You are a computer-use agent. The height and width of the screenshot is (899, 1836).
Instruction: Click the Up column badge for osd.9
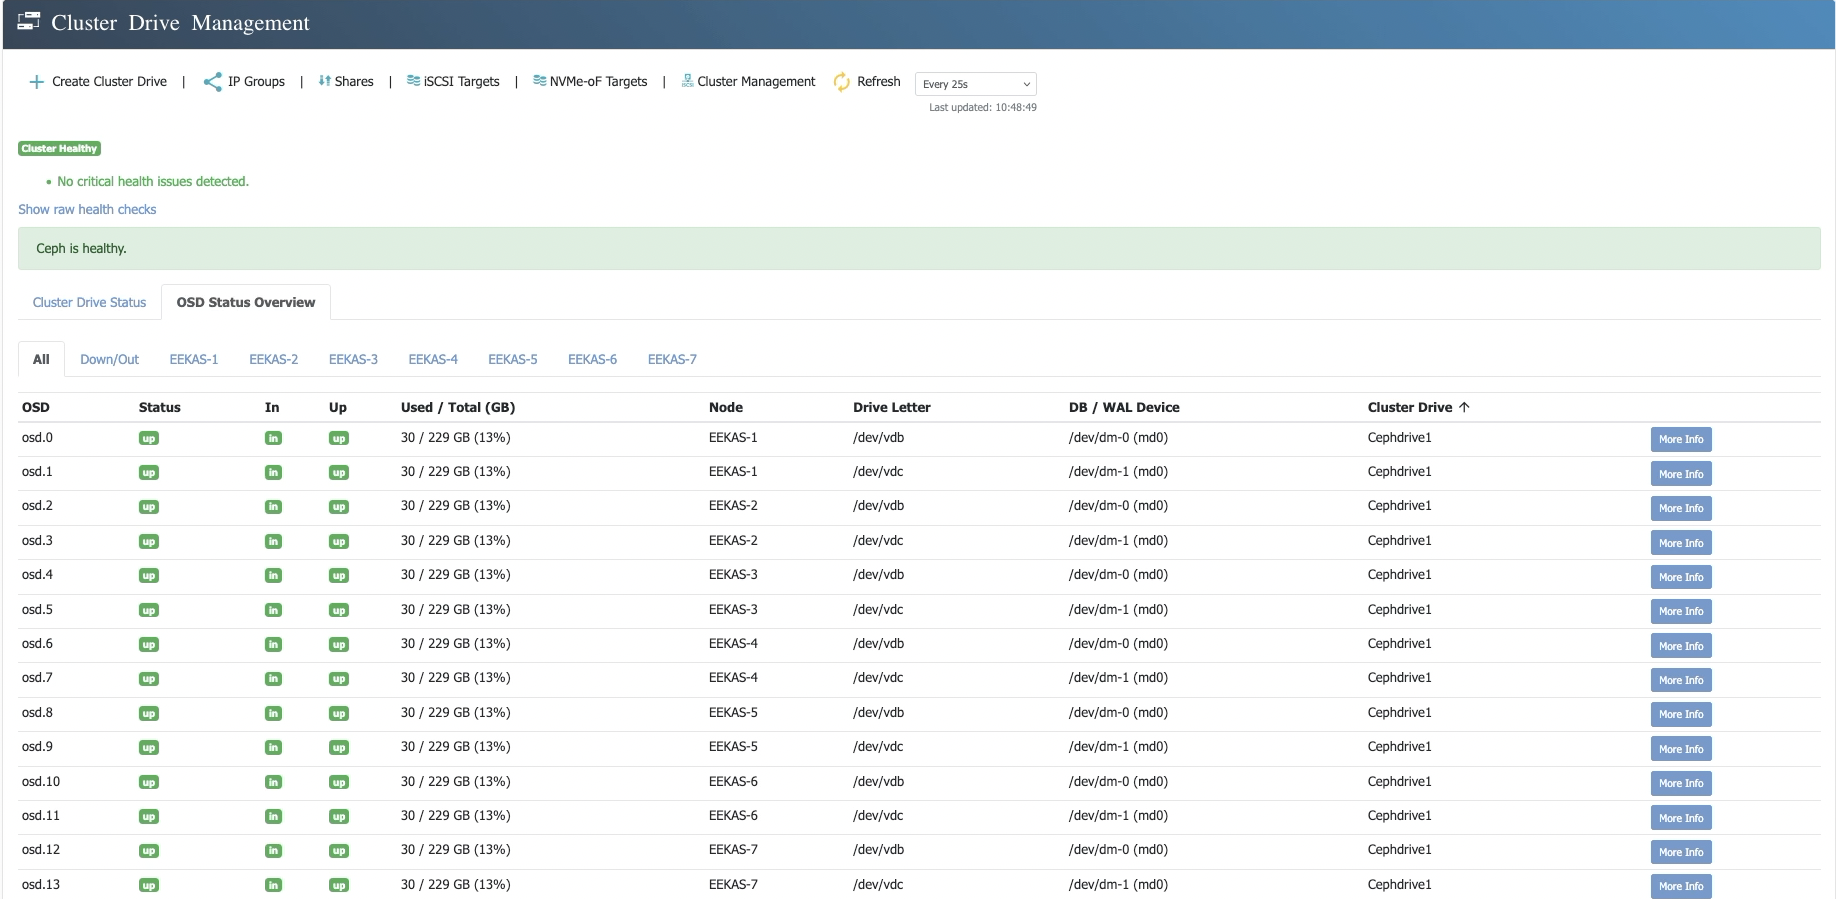(339, 748)
